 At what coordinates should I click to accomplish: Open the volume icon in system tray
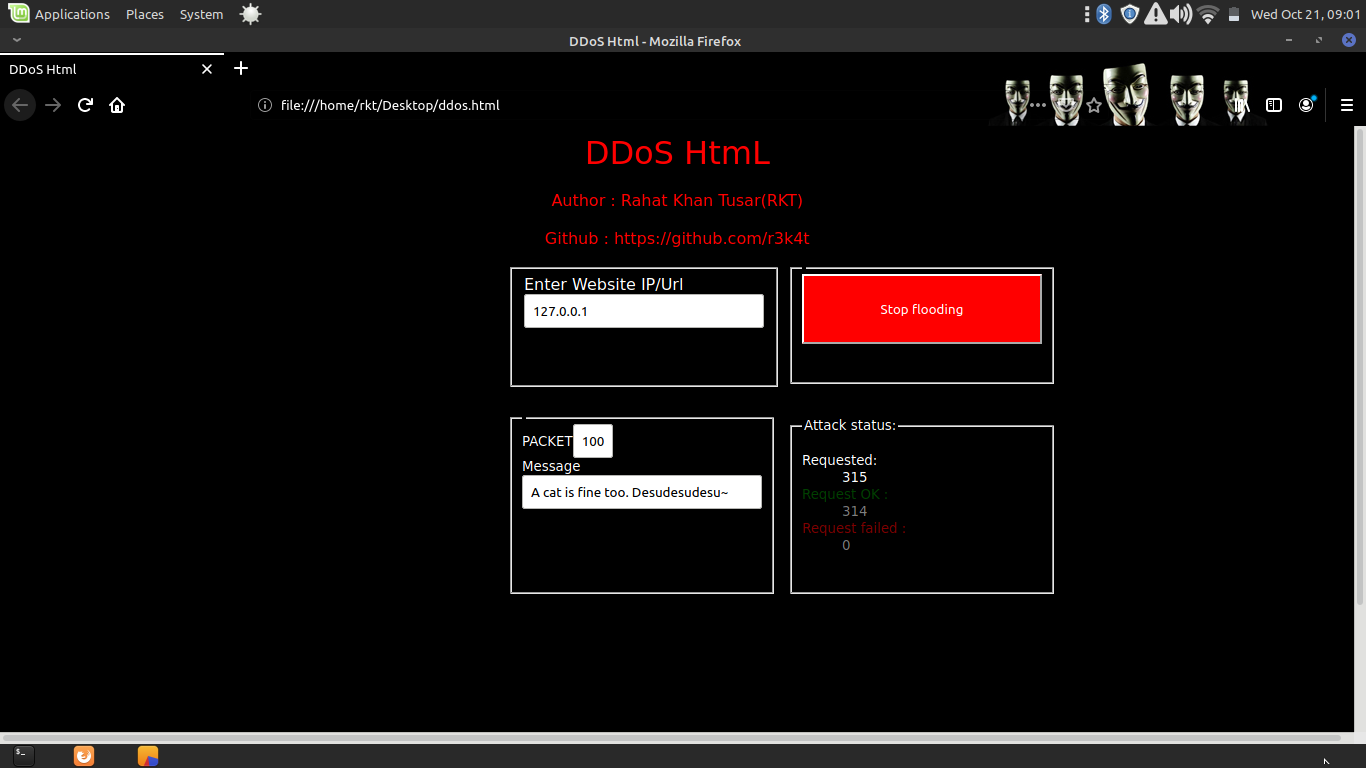[1180, 13]
